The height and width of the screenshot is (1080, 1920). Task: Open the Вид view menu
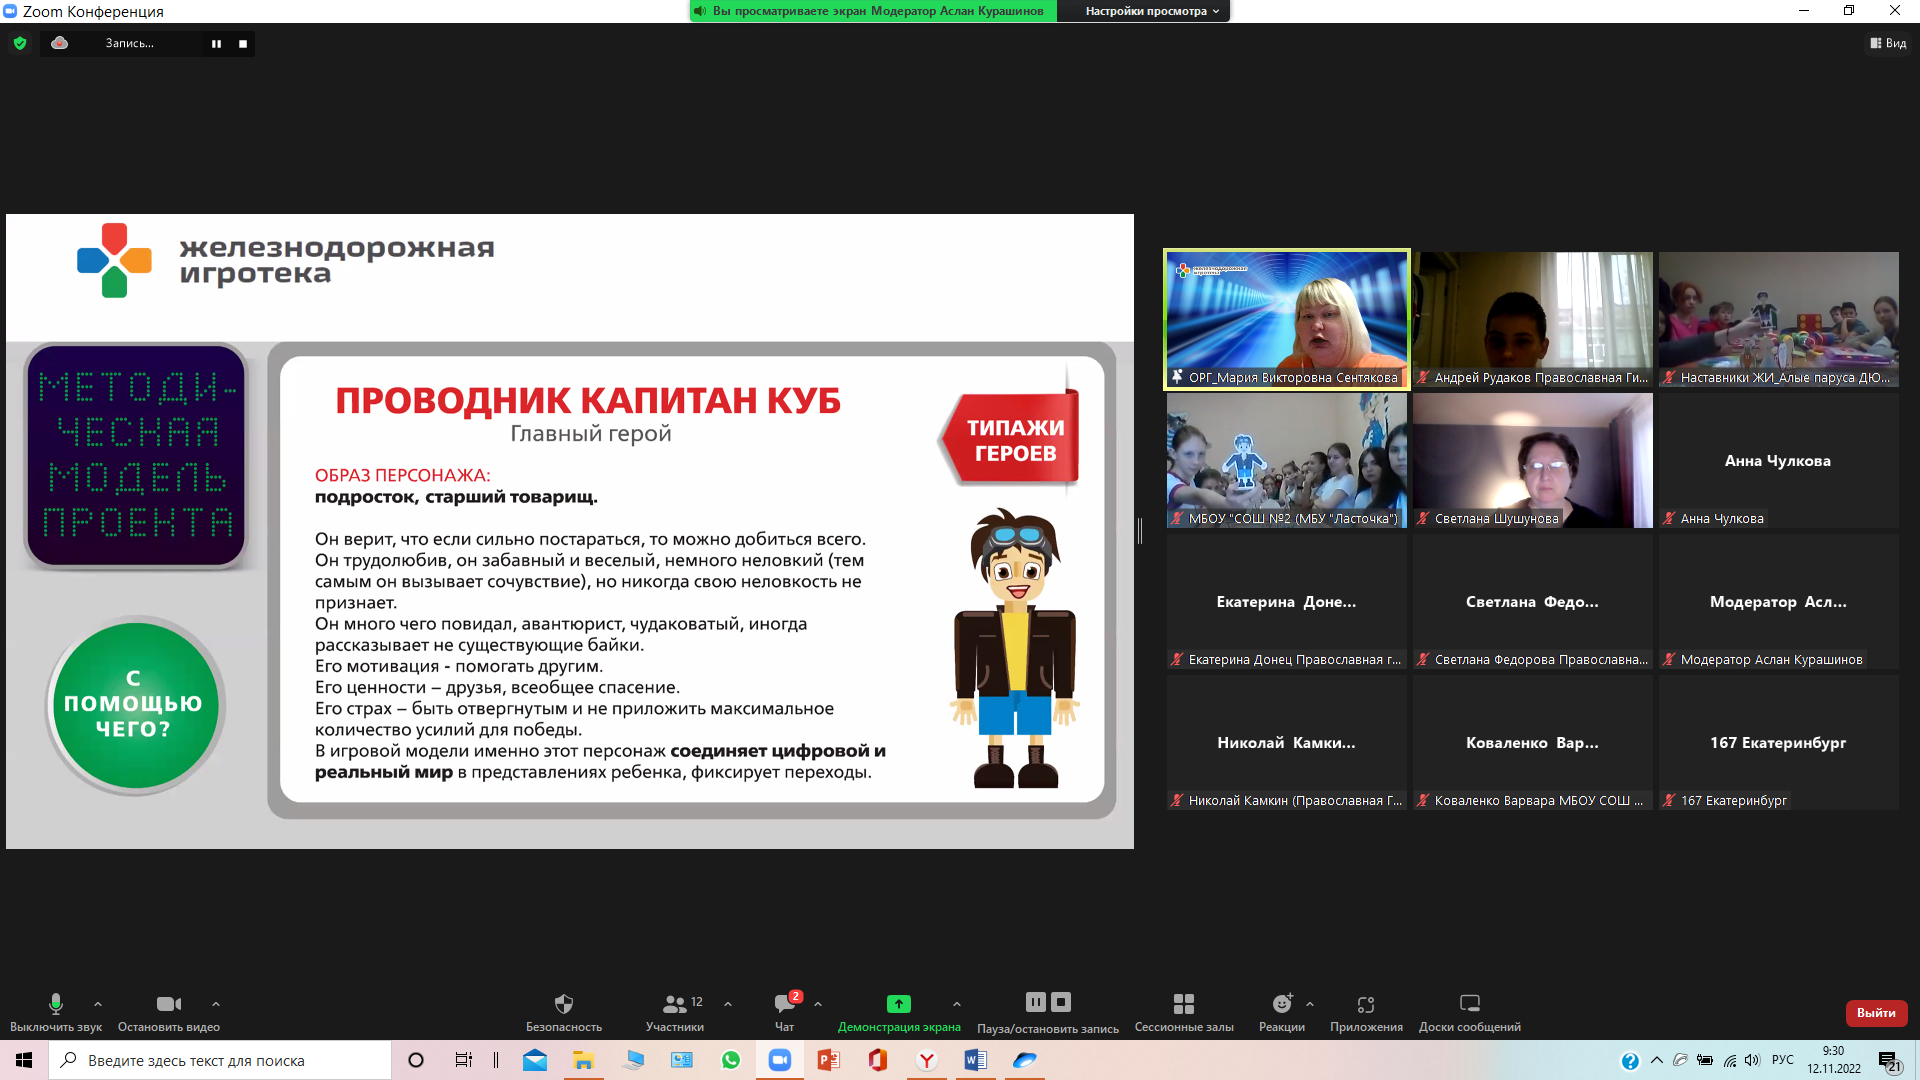(x=1888, y=43)
